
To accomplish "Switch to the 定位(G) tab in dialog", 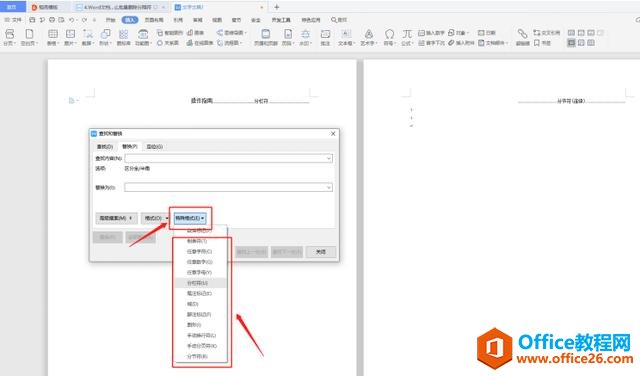I will pyautogui.click(x=155, y=146).
